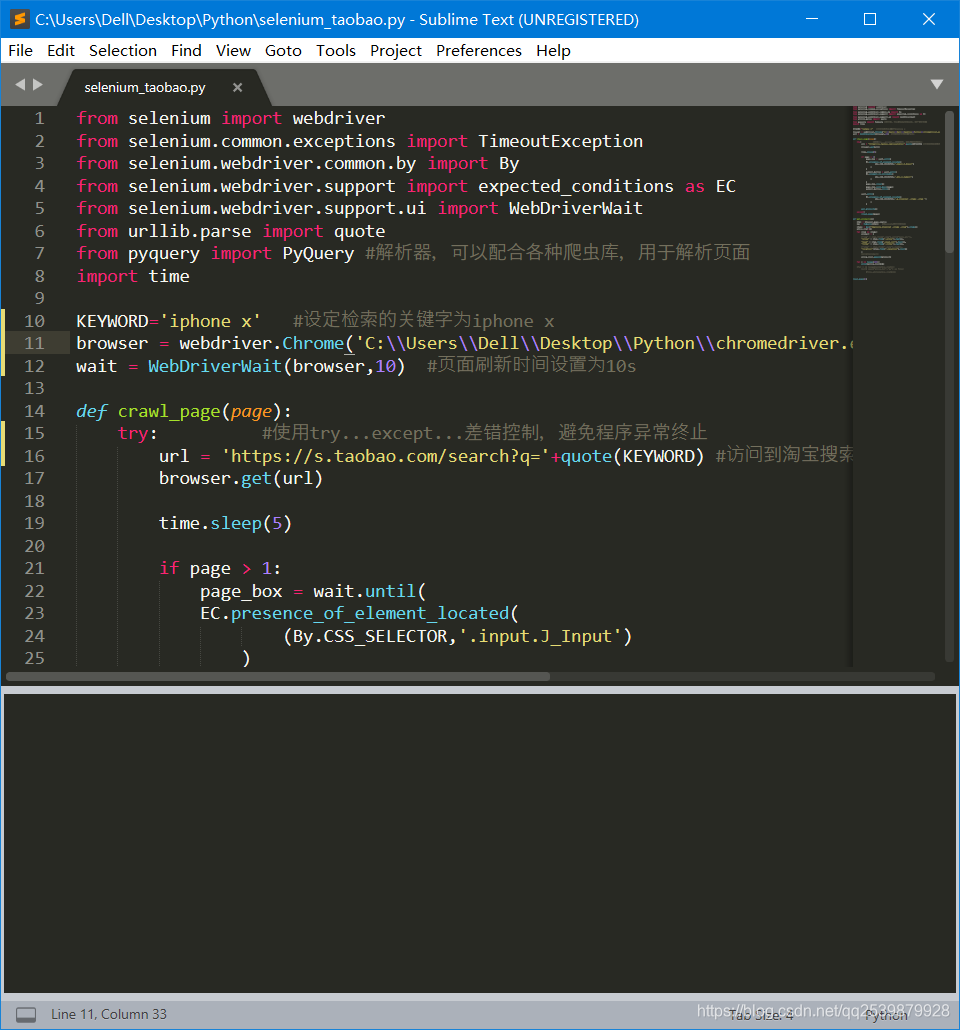The image size is (960, 1030).
Task: Open the Preferences menu
Action: point(478,51)
